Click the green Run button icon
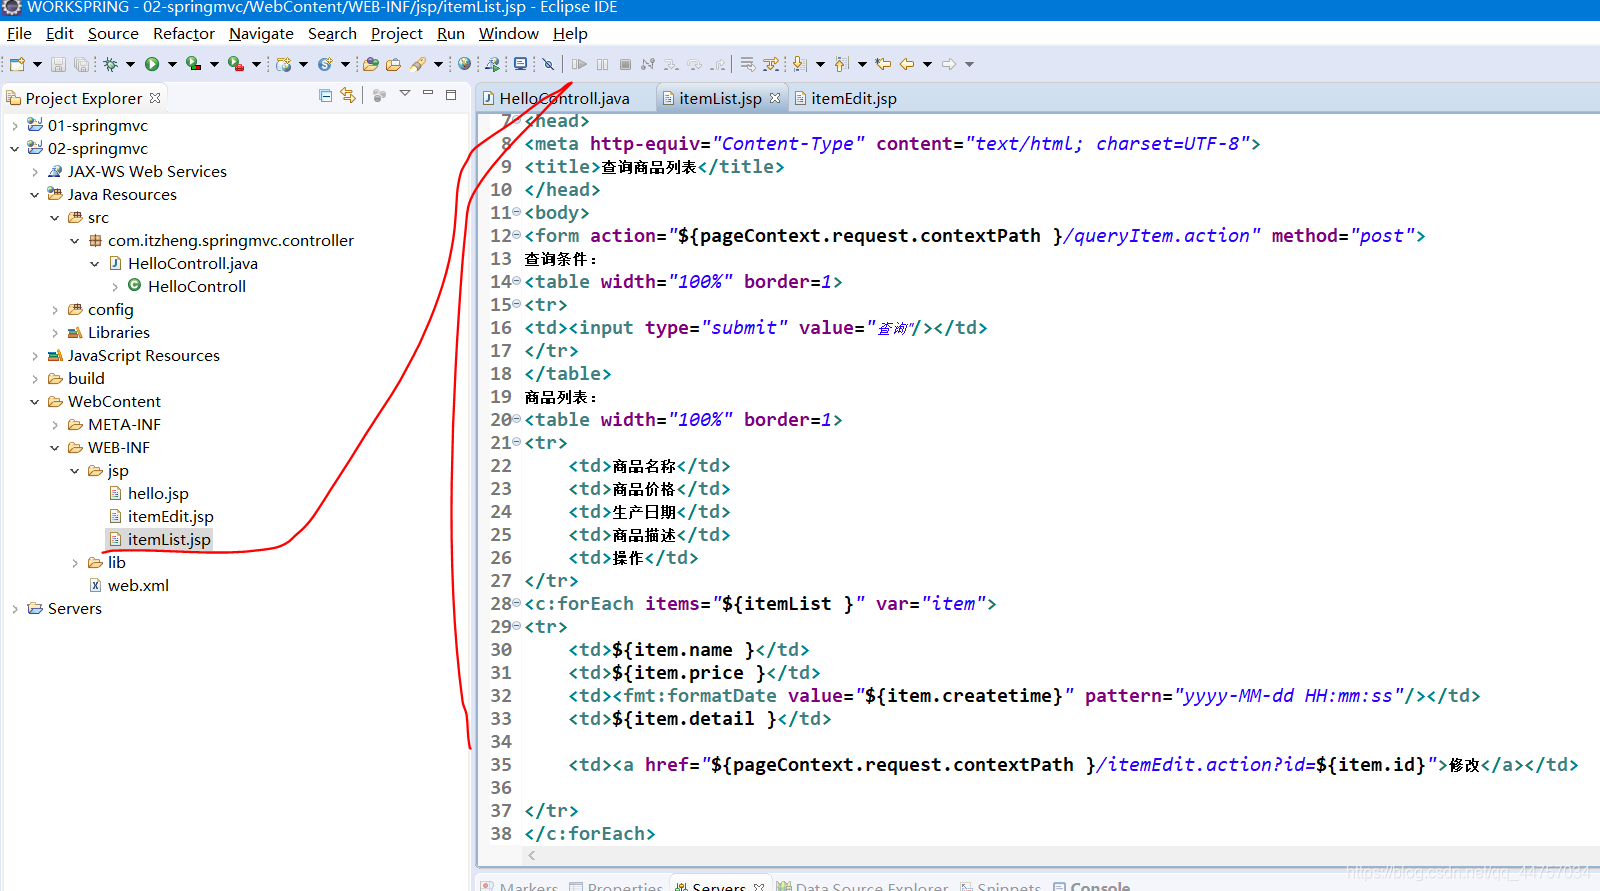1600x891 pixels. pos(152,64)
